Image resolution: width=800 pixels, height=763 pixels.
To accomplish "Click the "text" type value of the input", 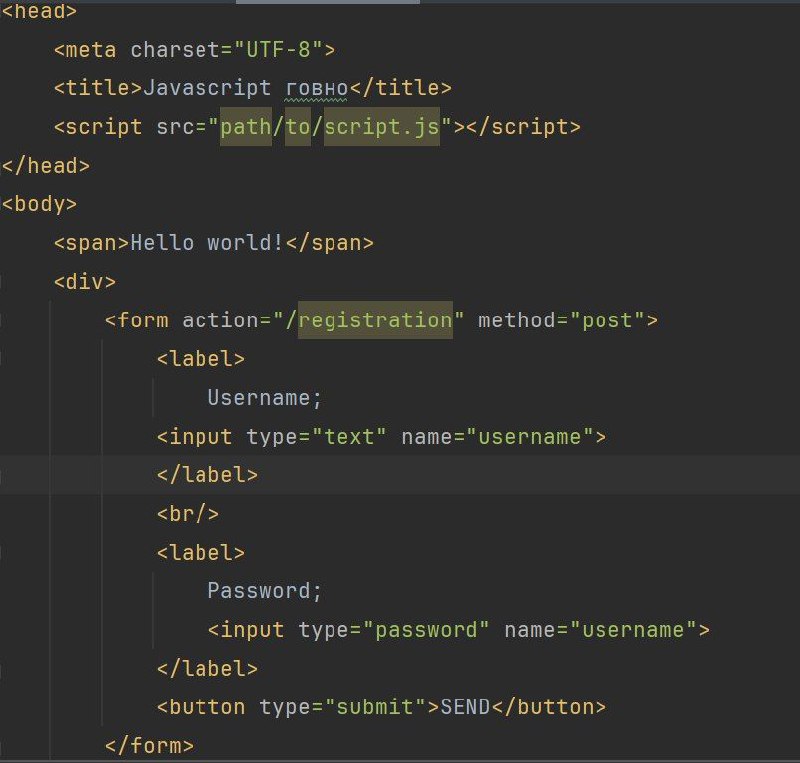I will (x=349, y=437).
